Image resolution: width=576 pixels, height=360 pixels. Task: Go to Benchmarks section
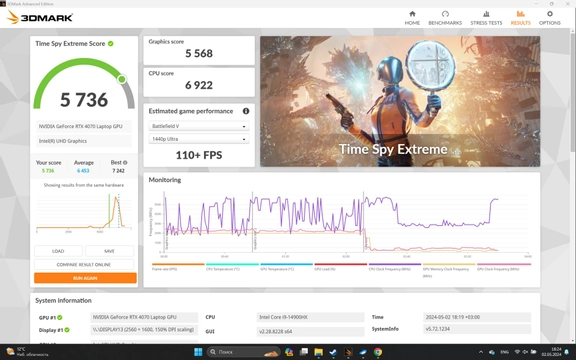(445, 18)
